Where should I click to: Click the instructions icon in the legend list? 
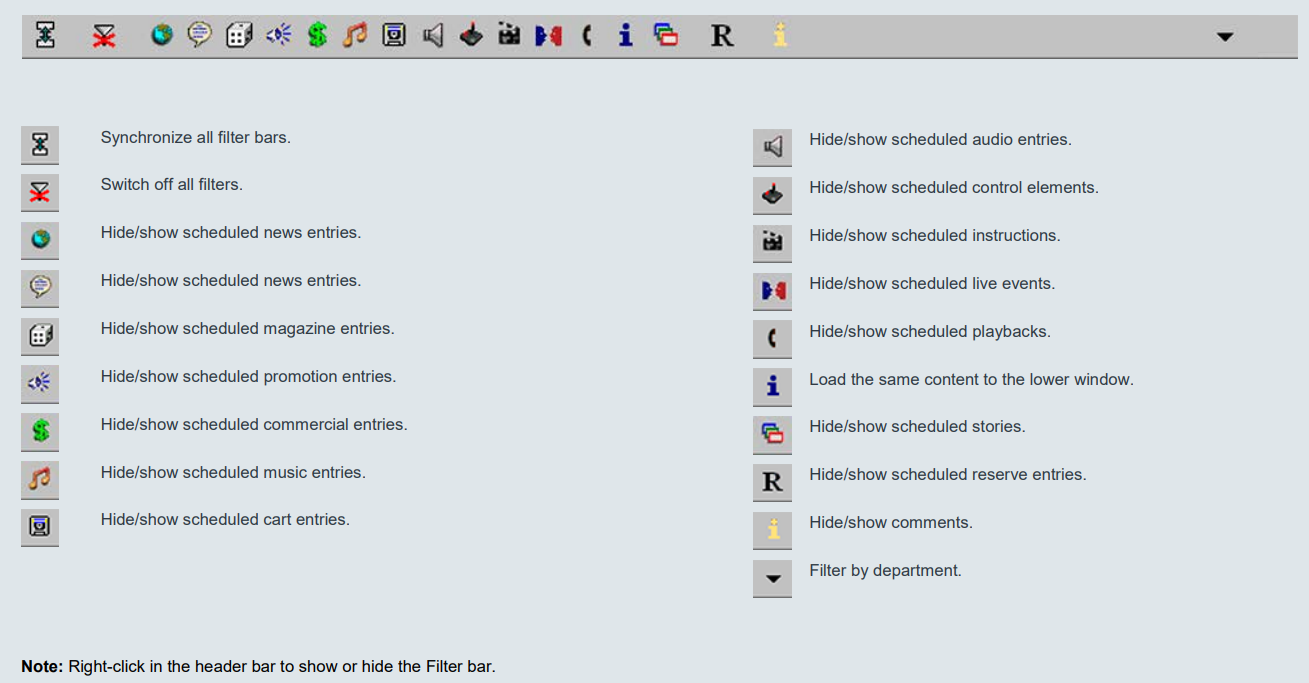[x=772, y=243]
